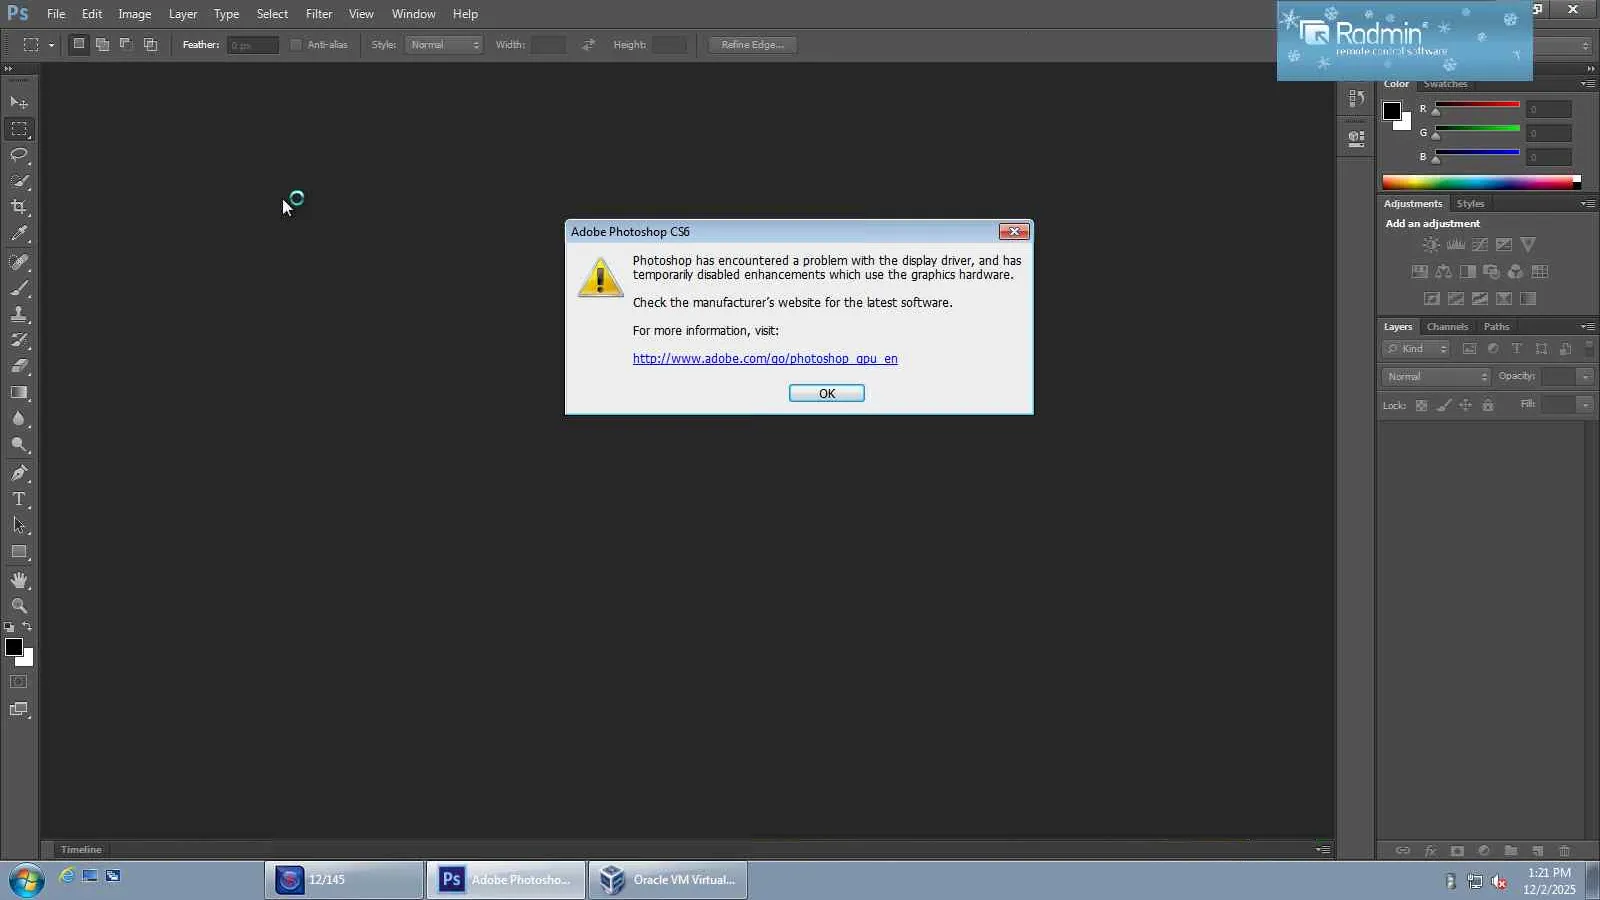Screen dimensions: 1600x900
Task: Pick a color from the spectrum ramp
Action: pos(1478,182)
